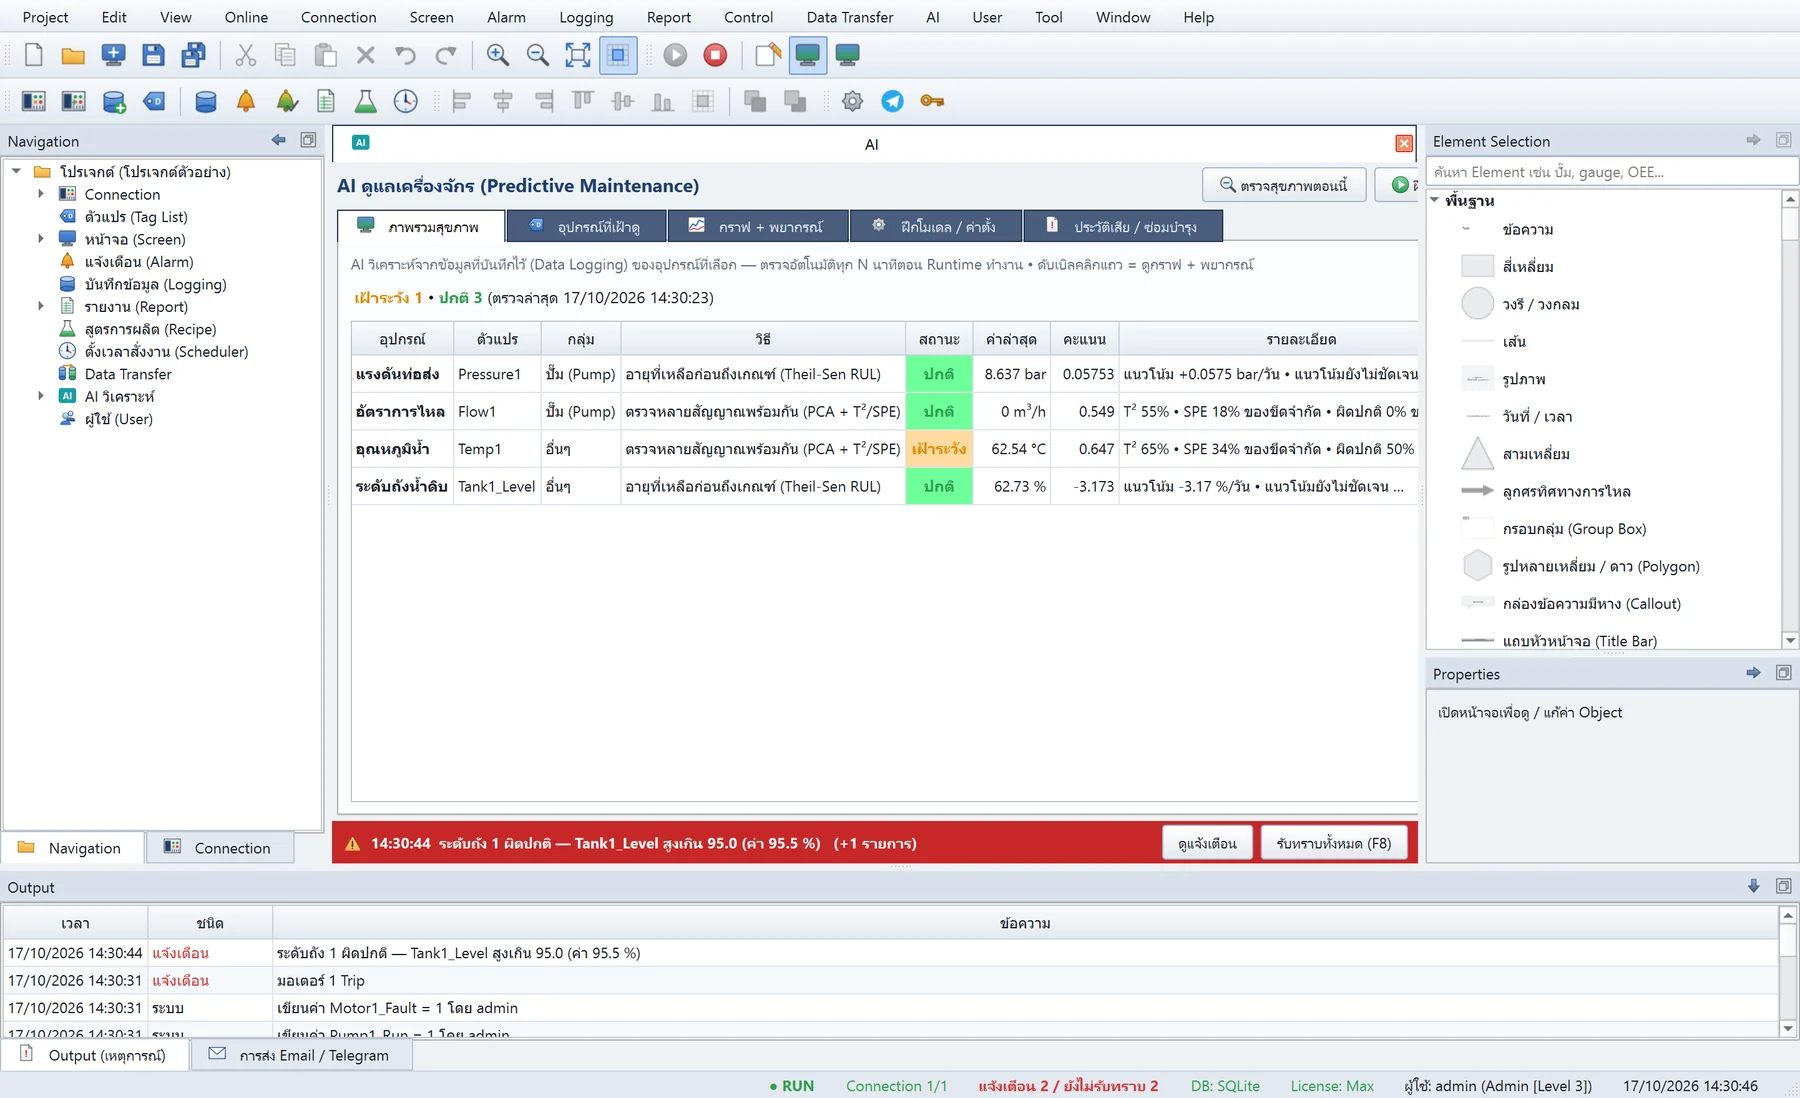Select the การส่ง Email / Telegram tab
Viewport: 1800px width, 1098px height.
click(x=301, y=1055)
